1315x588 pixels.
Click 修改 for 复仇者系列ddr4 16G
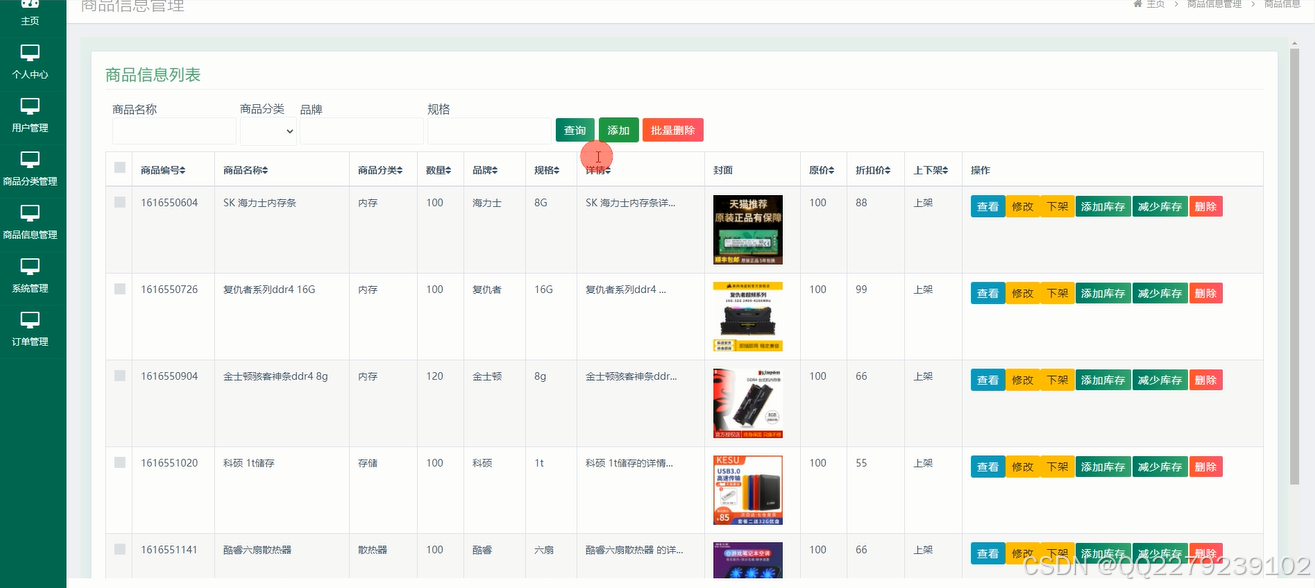[1022, 294]
